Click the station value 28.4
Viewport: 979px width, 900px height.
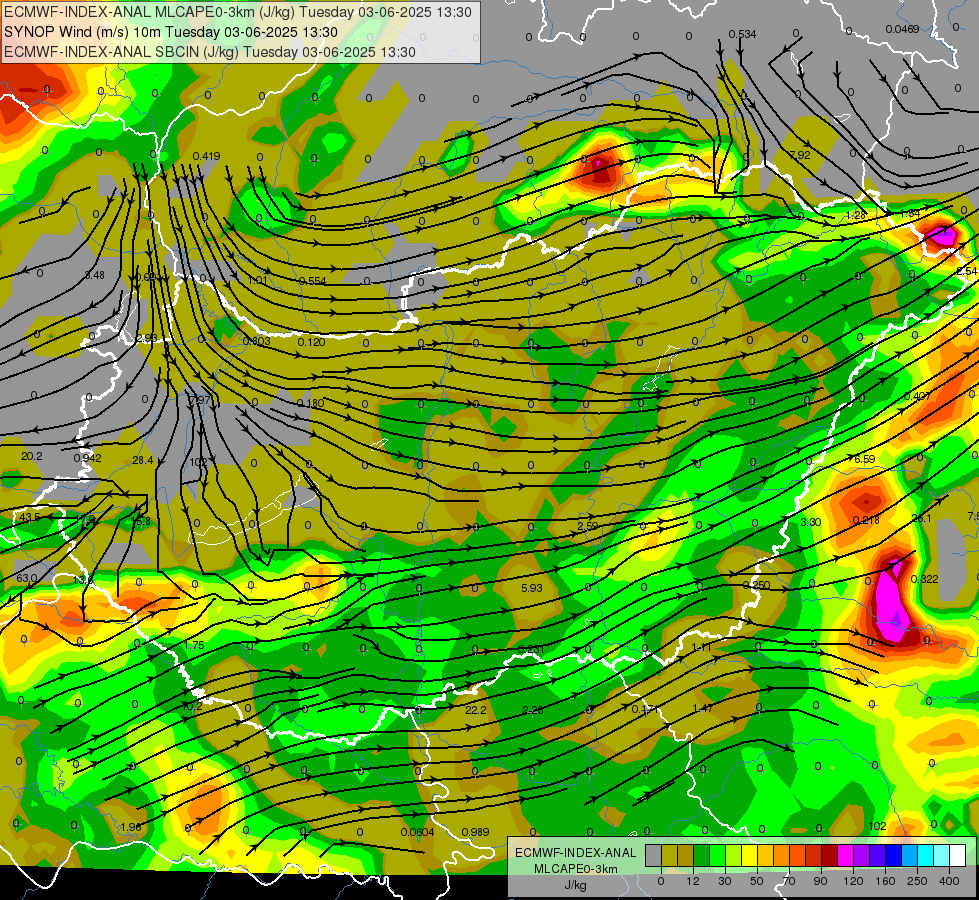click(142, 460)
